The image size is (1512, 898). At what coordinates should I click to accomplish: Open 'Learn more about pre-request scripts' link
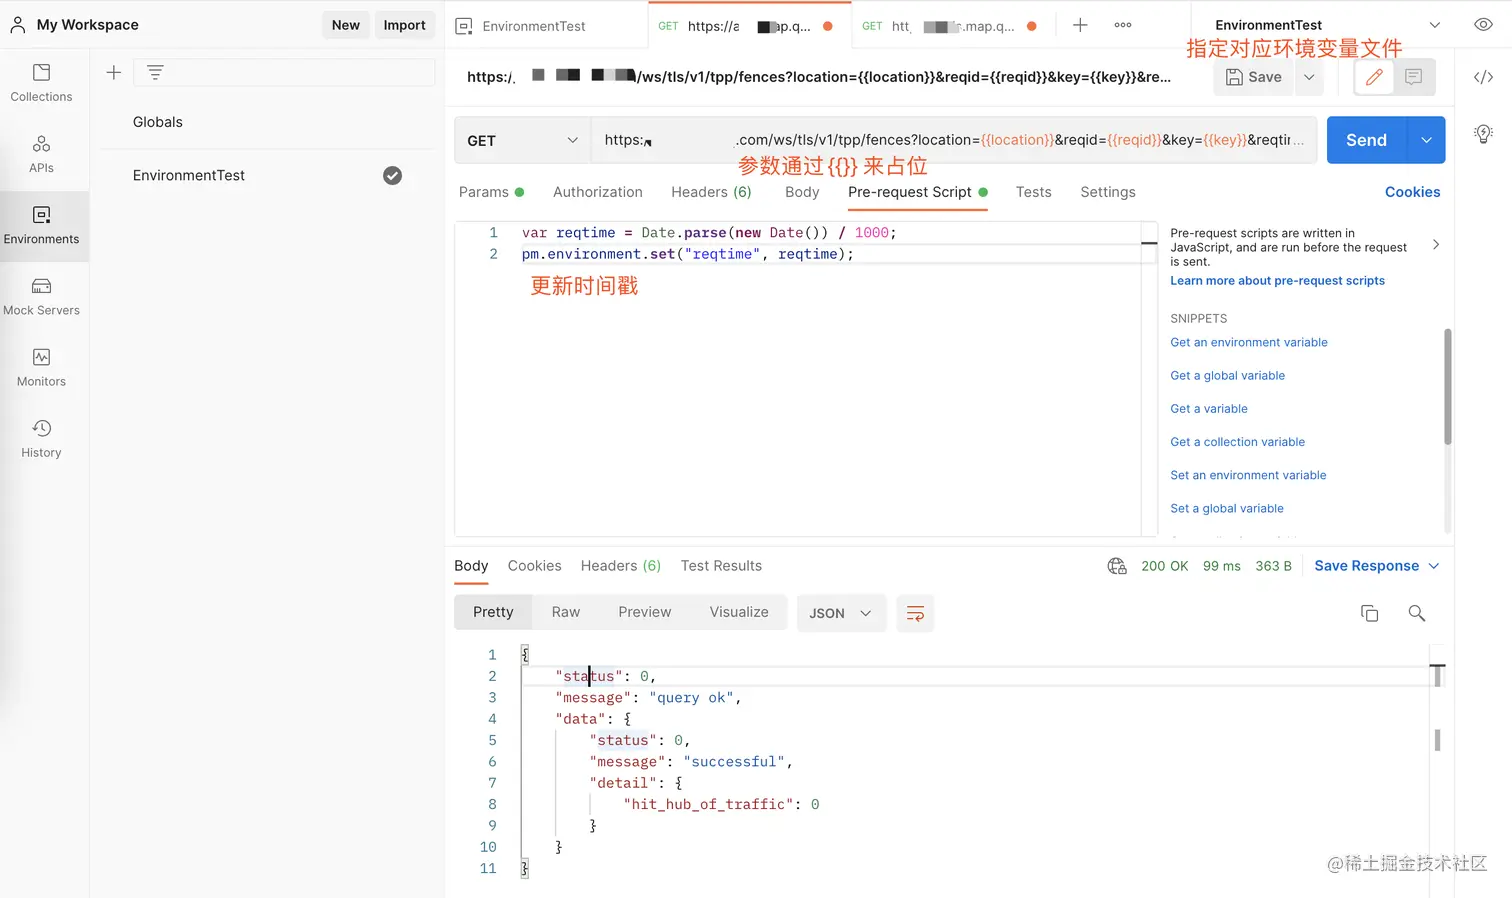(x=1277, y=281)
